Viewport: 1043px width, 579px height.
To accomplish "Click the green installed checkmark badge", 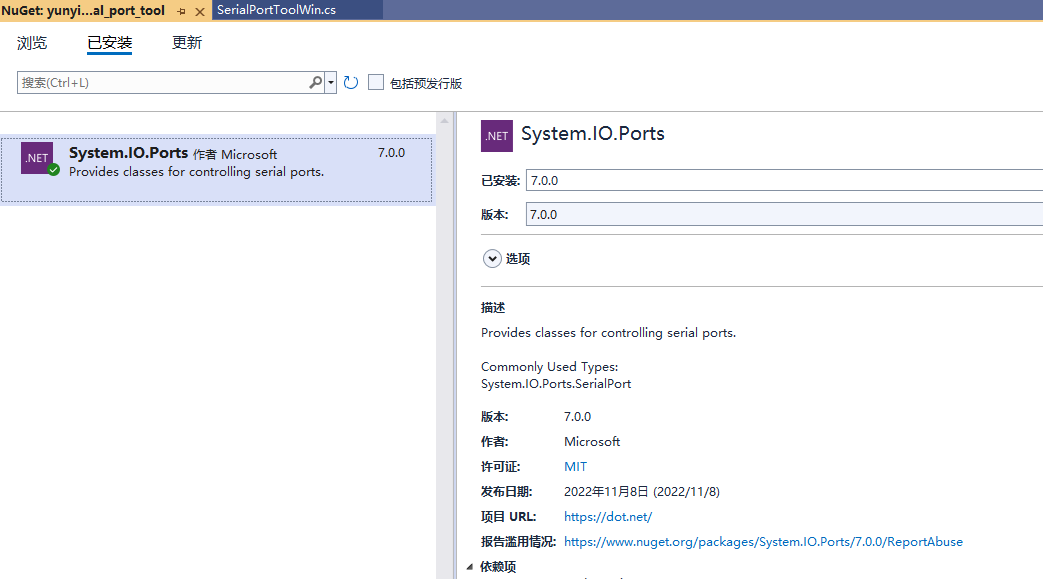I will pyautogui.click(x=53, y=170).
